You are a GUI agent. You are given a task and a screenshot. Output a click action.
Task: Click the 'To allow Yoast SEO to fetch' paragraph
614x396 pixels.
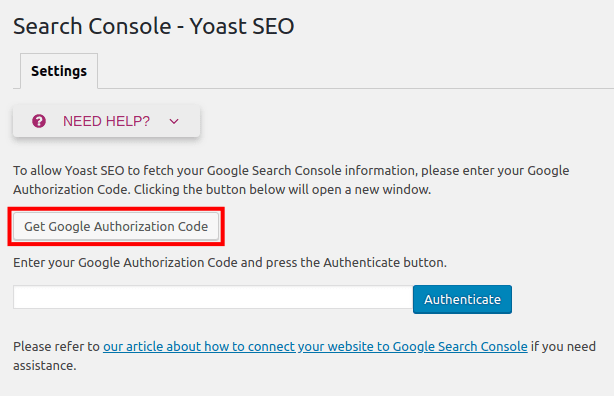[291, 180]
